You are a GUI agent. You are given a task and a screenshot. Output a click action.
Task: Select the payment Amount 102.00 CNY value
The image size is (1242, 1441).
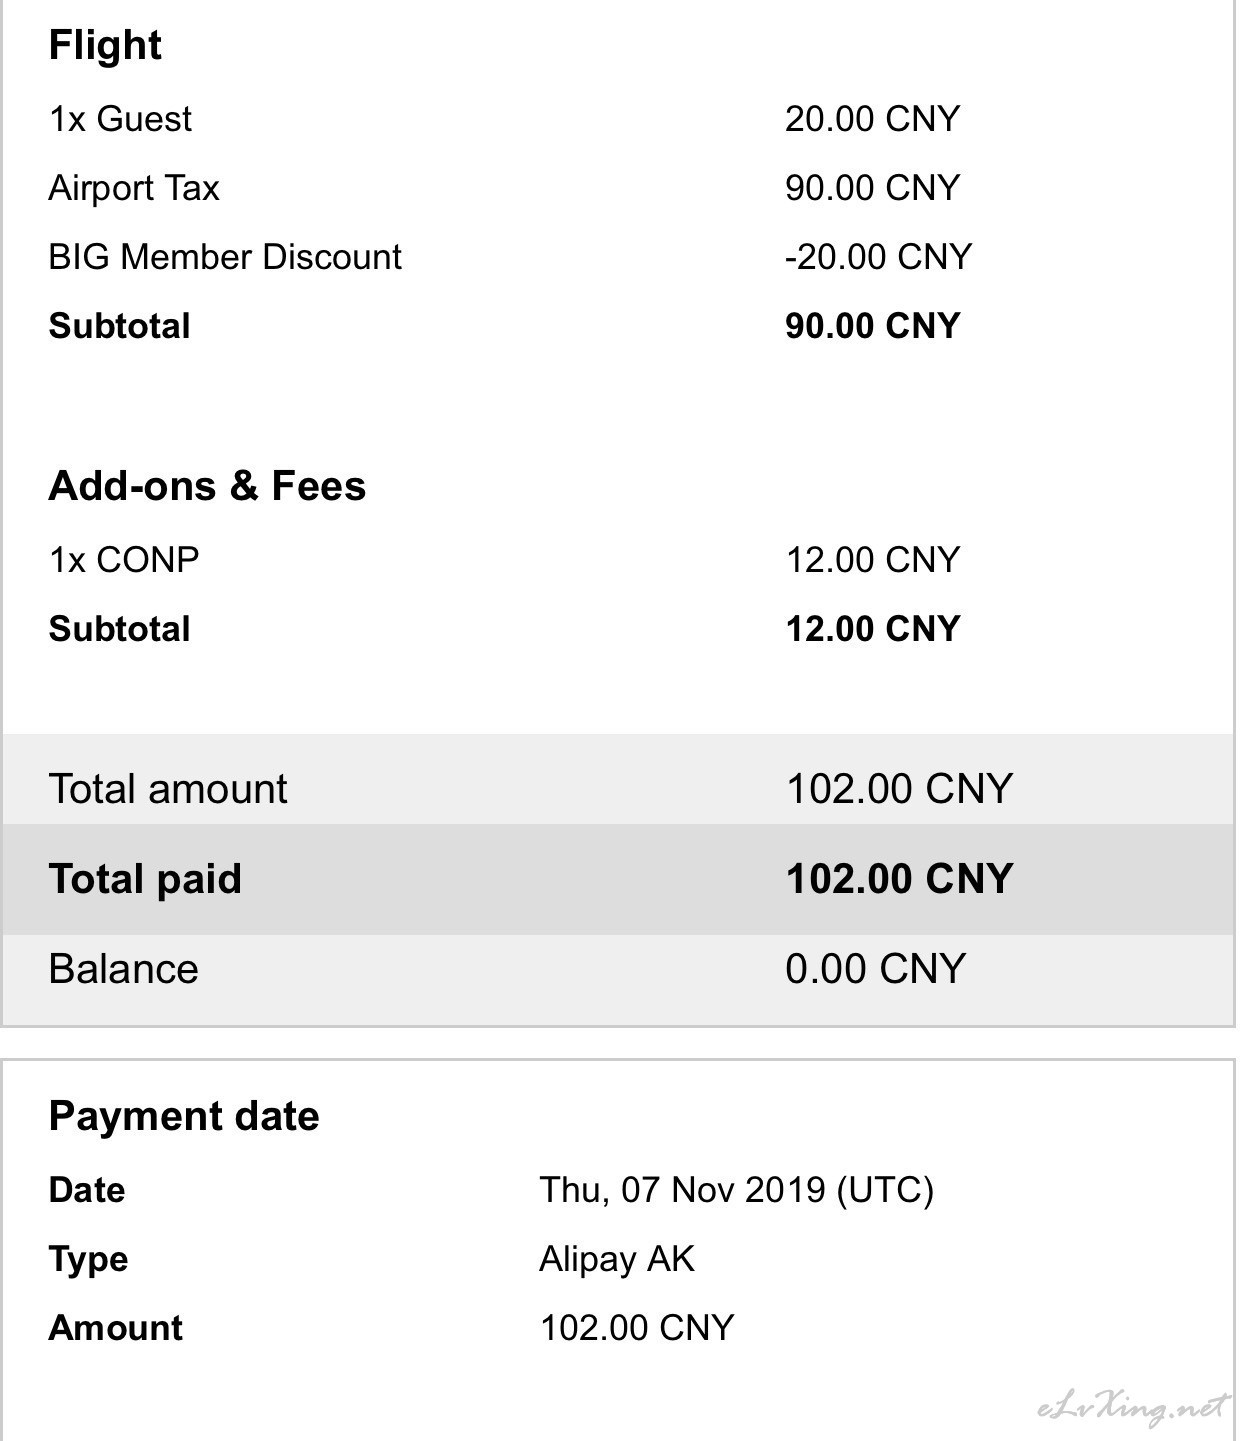tap(637, 1328)
